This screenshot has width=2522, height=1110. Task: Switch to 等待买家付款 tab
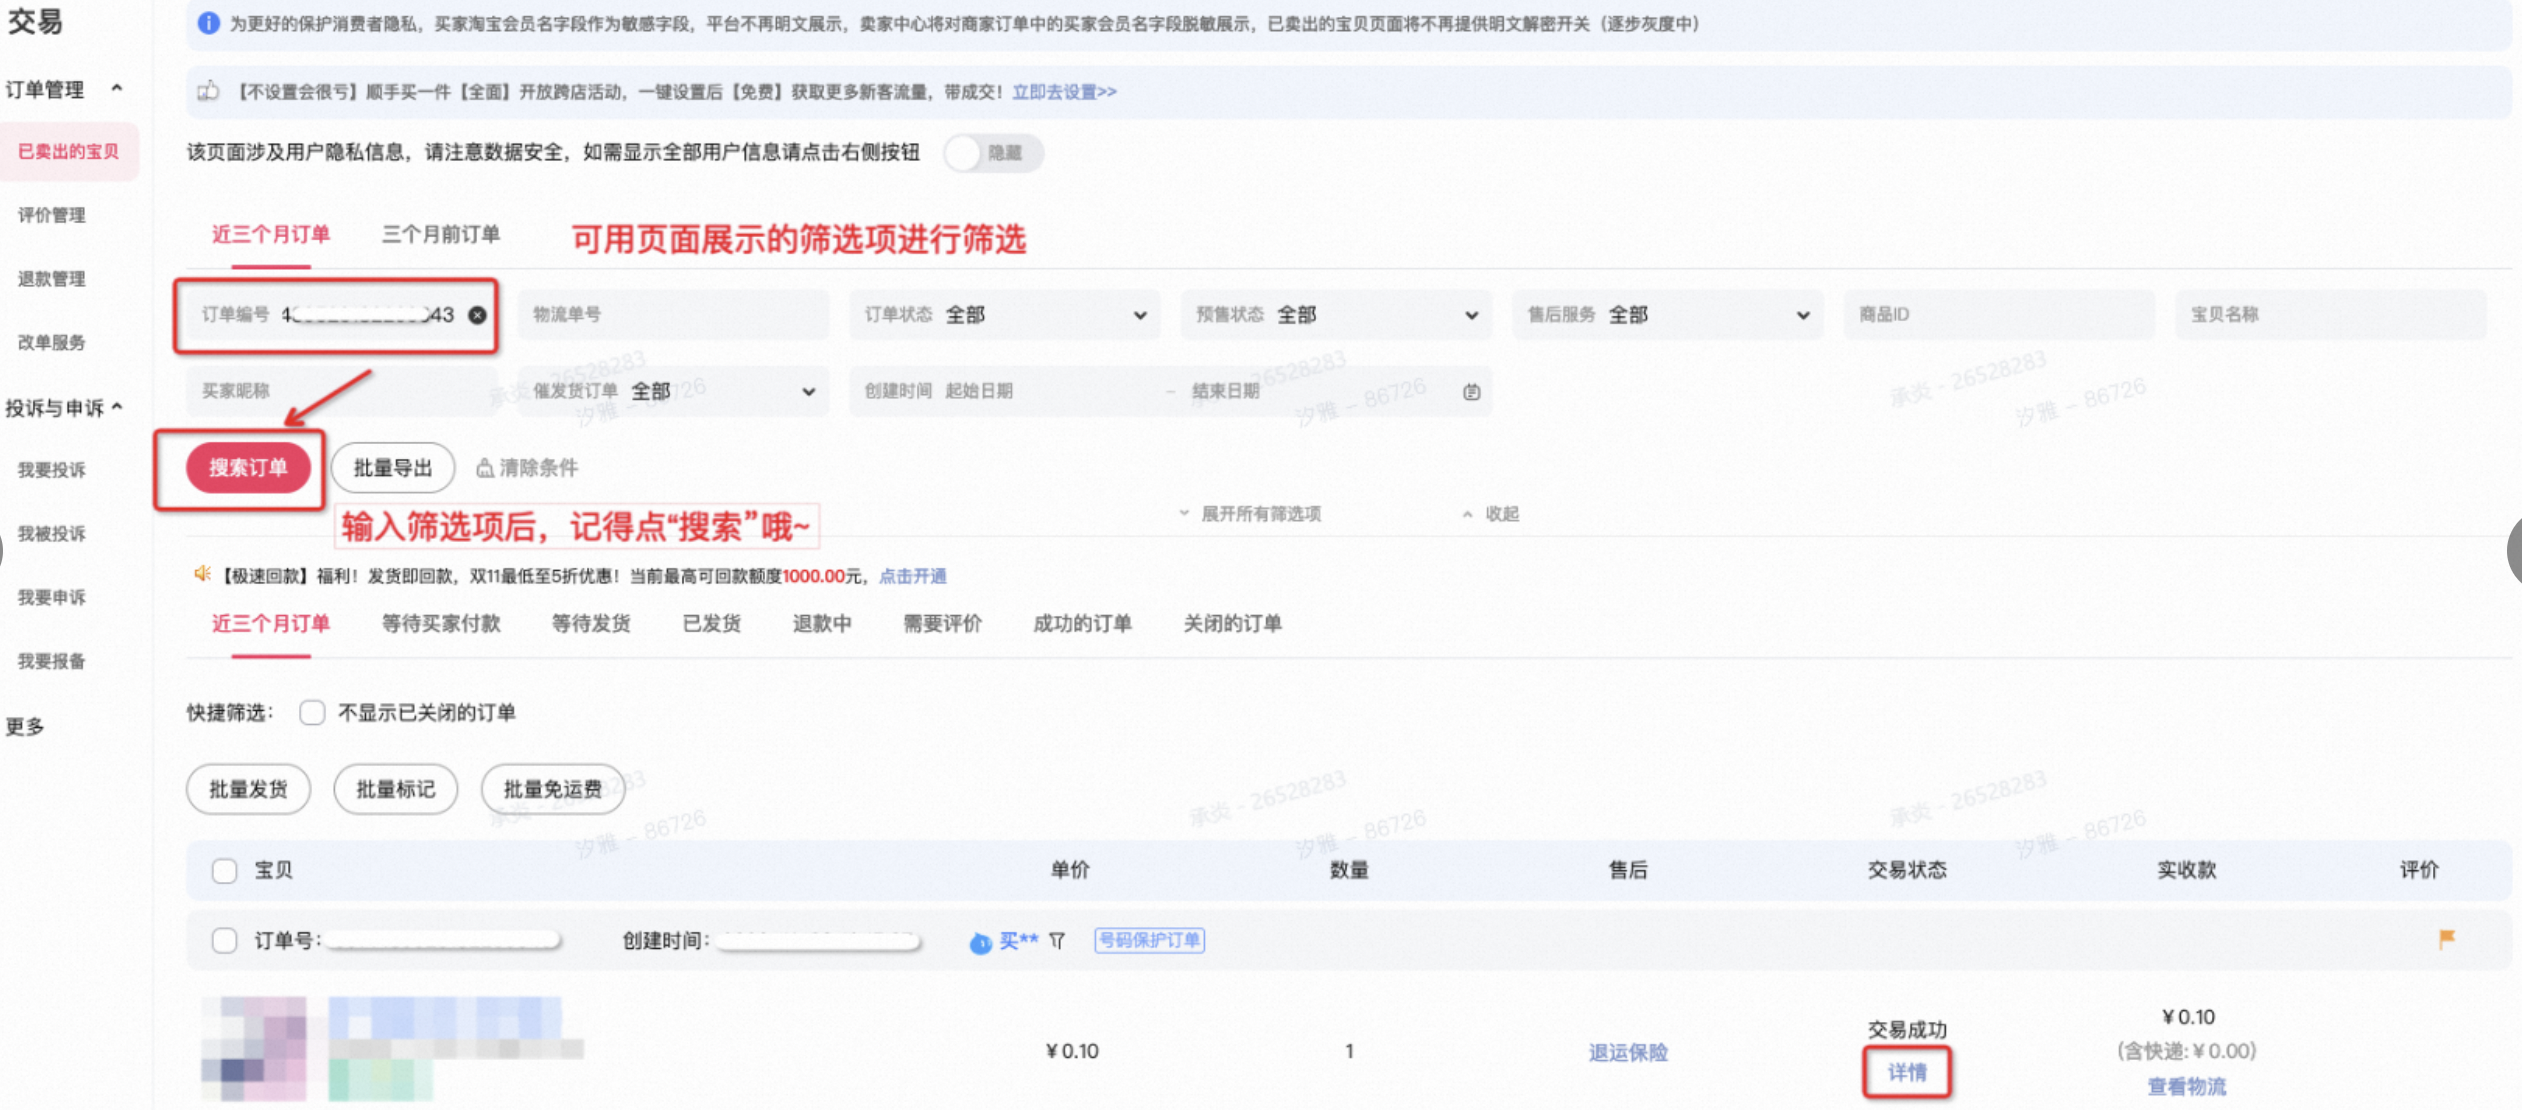(441, 623)
